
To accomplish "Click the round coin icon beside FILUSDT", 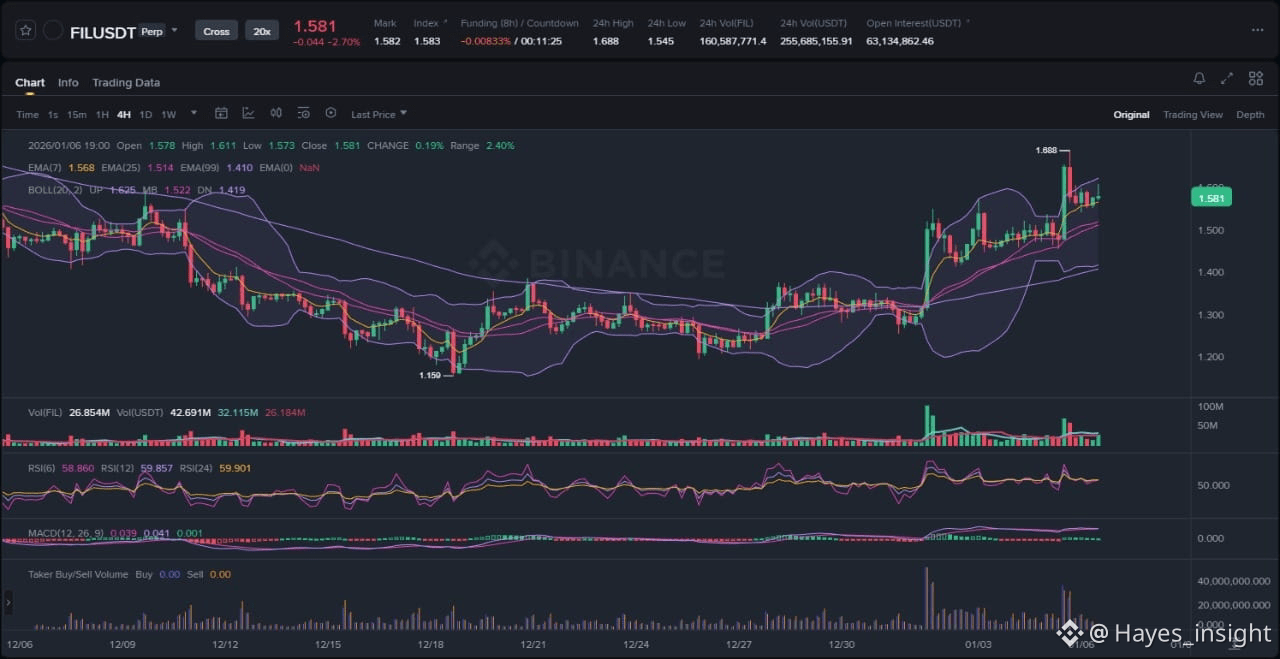I will point(53,31).
